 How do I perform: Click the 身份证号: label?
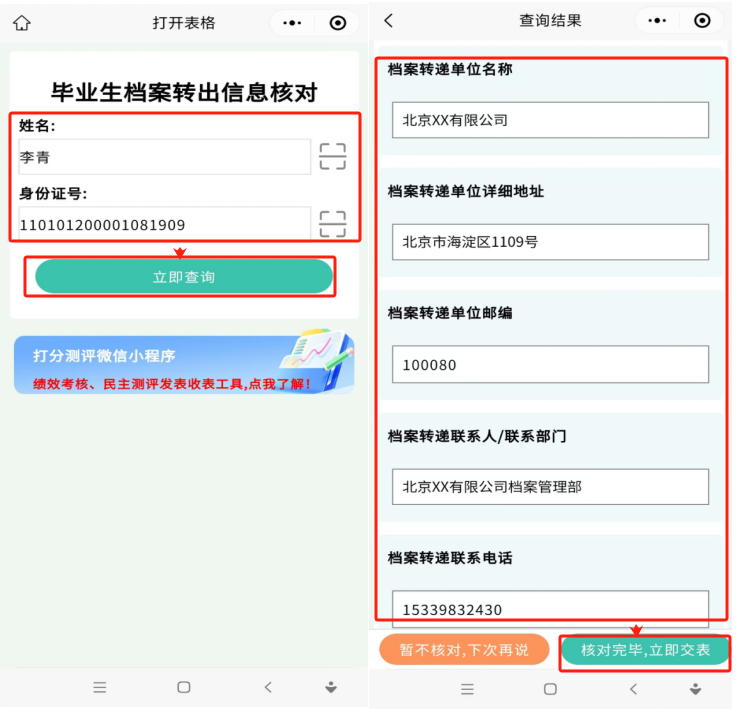point(53,193)
